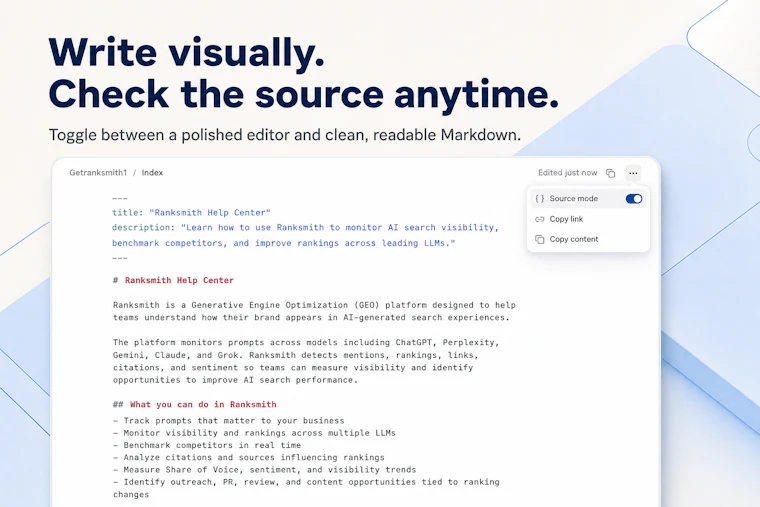Click the title: "Ranksmith Help Center" line

coord(191,212)
